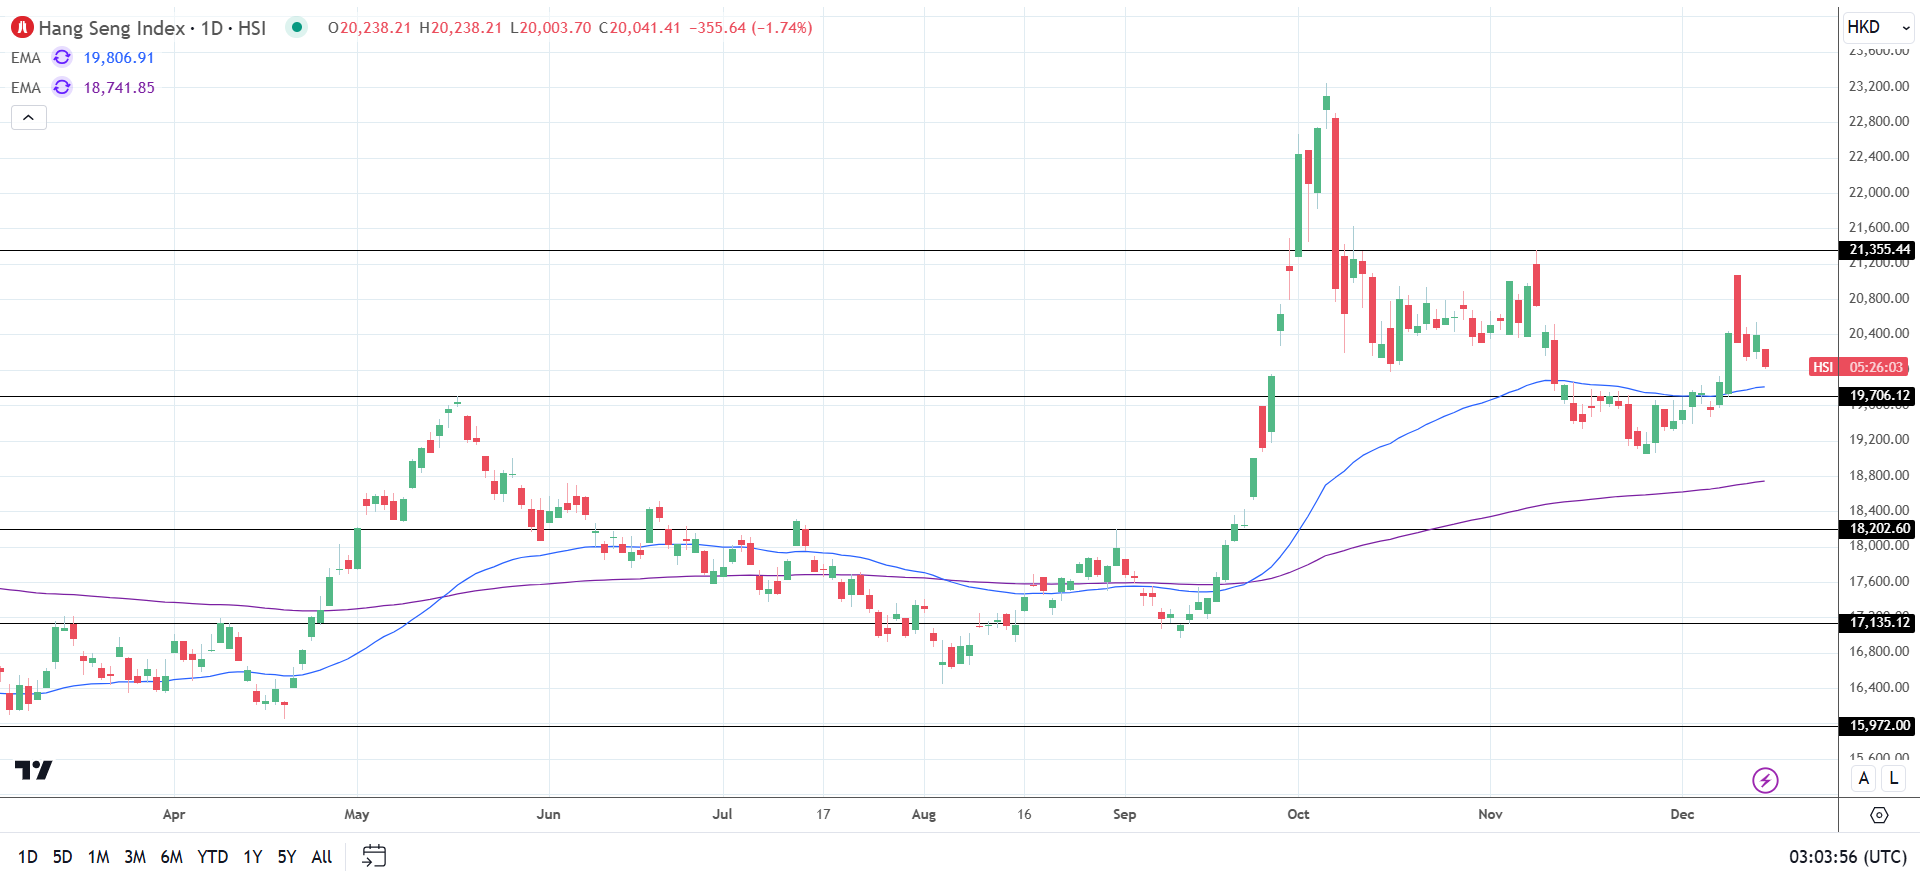
Task: Toggle log scale with the L button
Action: [1893, 778]
